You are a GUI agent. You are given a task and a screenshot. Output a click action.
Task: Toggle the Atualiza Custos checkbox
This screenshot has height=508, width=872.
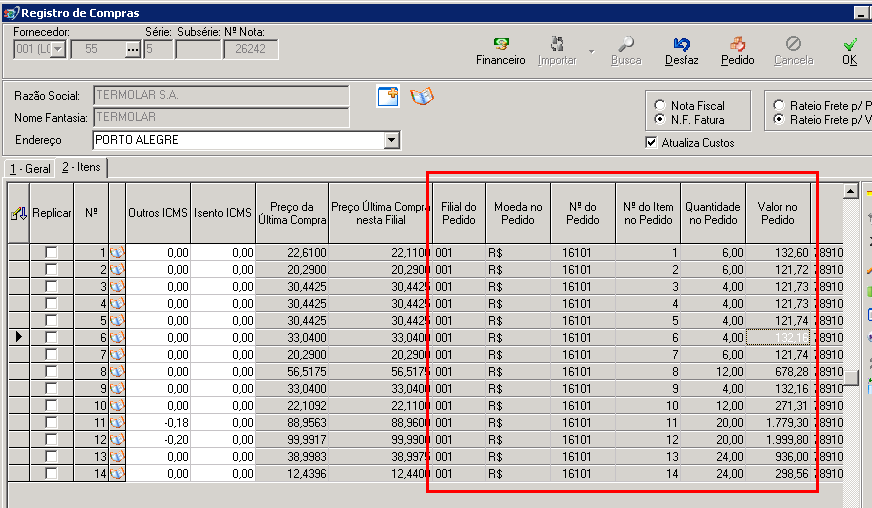(651, 142)
